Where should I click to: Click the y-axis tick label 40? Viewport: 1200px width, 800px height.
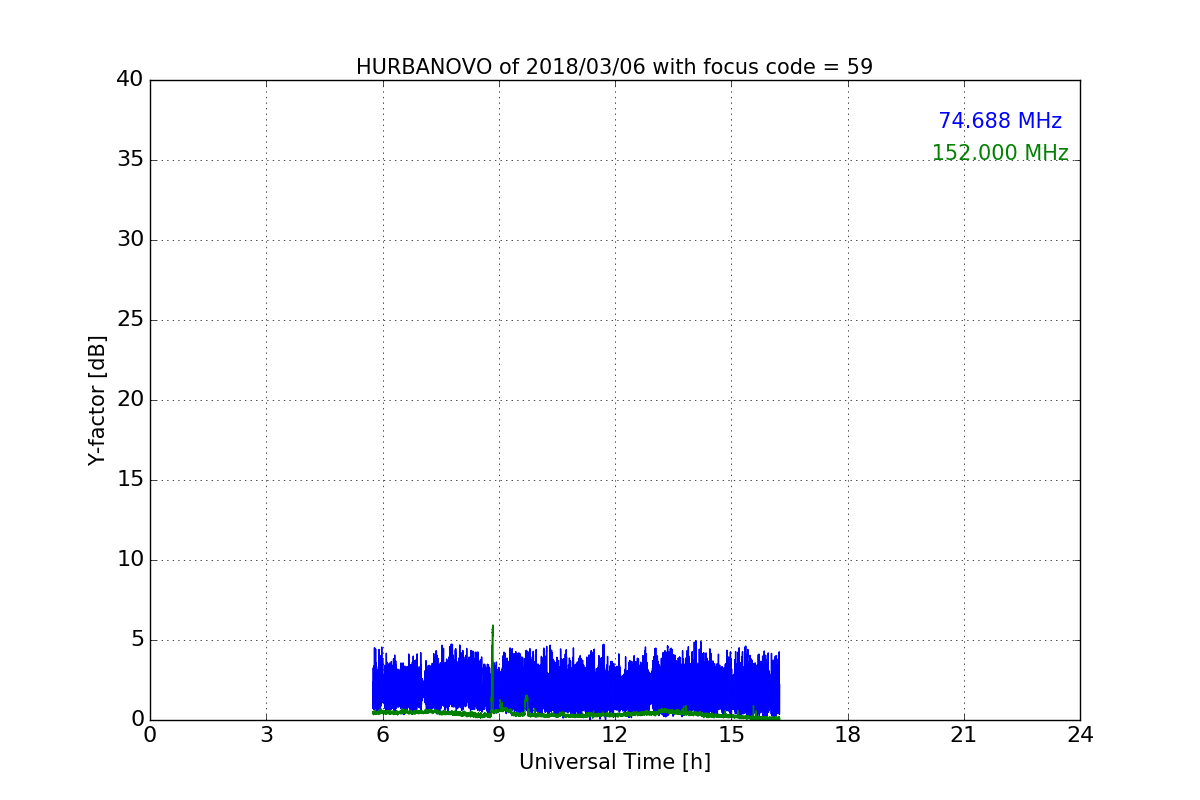pyautogui.click(x=130, y=80)
